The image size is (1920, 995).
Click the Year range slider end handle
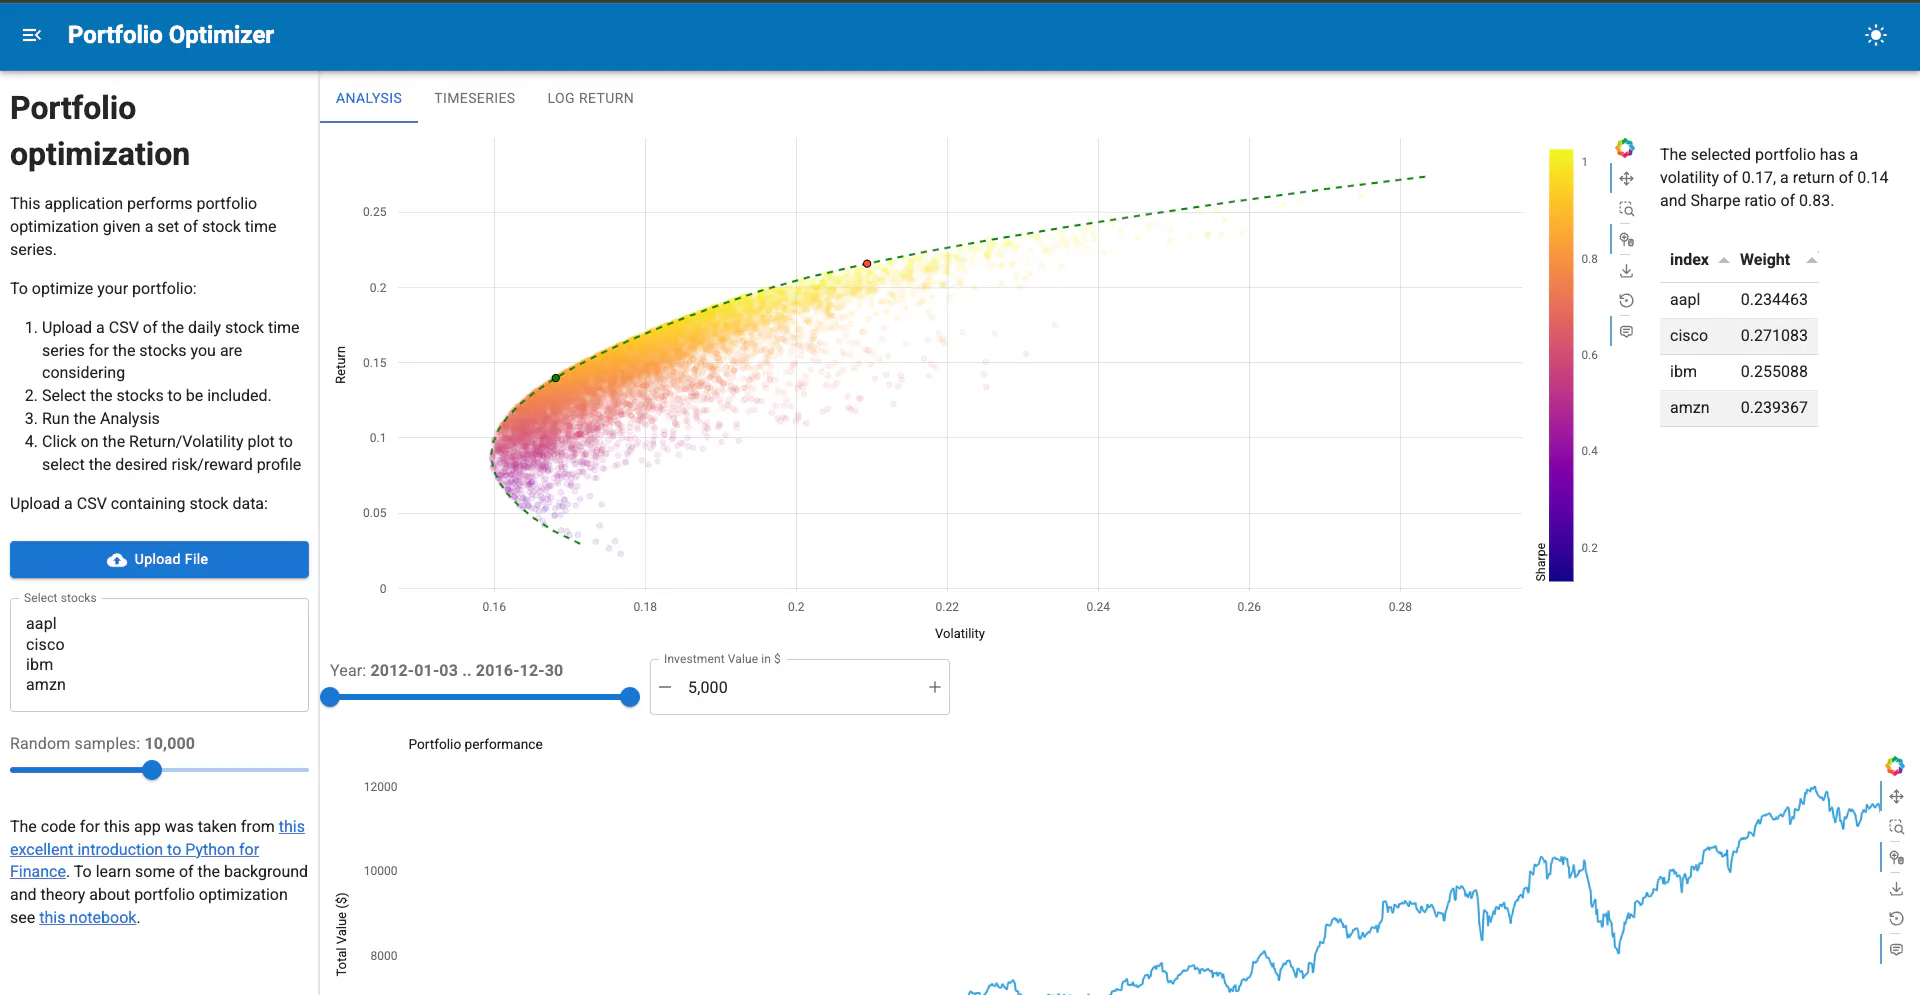630,697
